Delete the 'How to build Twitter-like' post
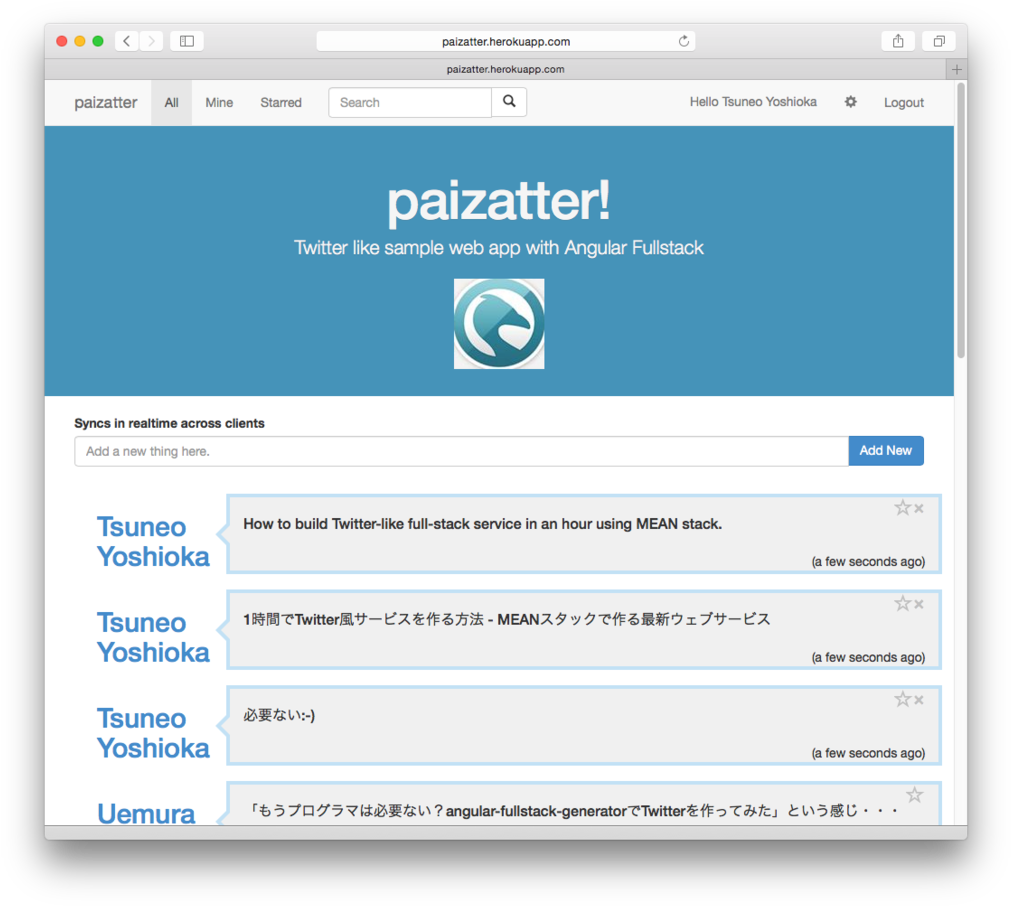The width and height of the screenshot is (1011, 906). 919,509
